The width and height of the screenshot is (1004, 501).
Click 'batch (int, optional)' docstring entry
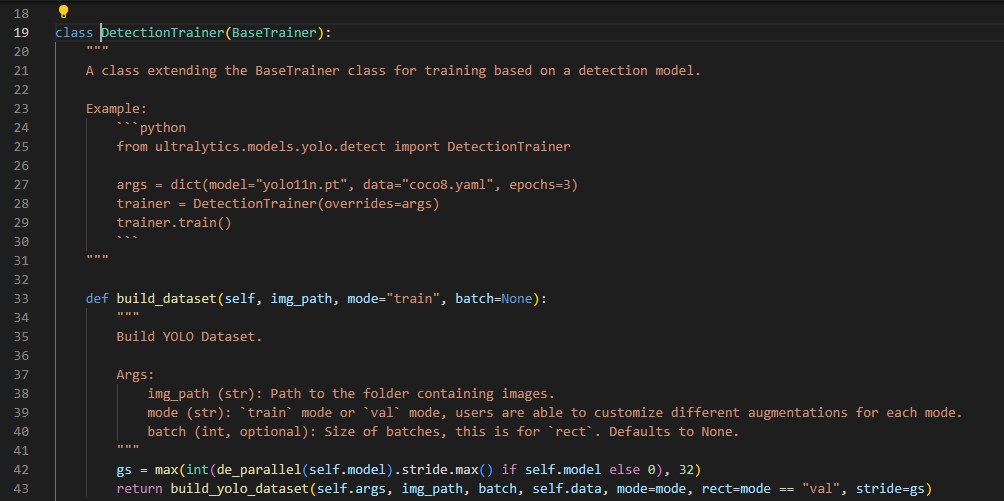coord(232,432)
